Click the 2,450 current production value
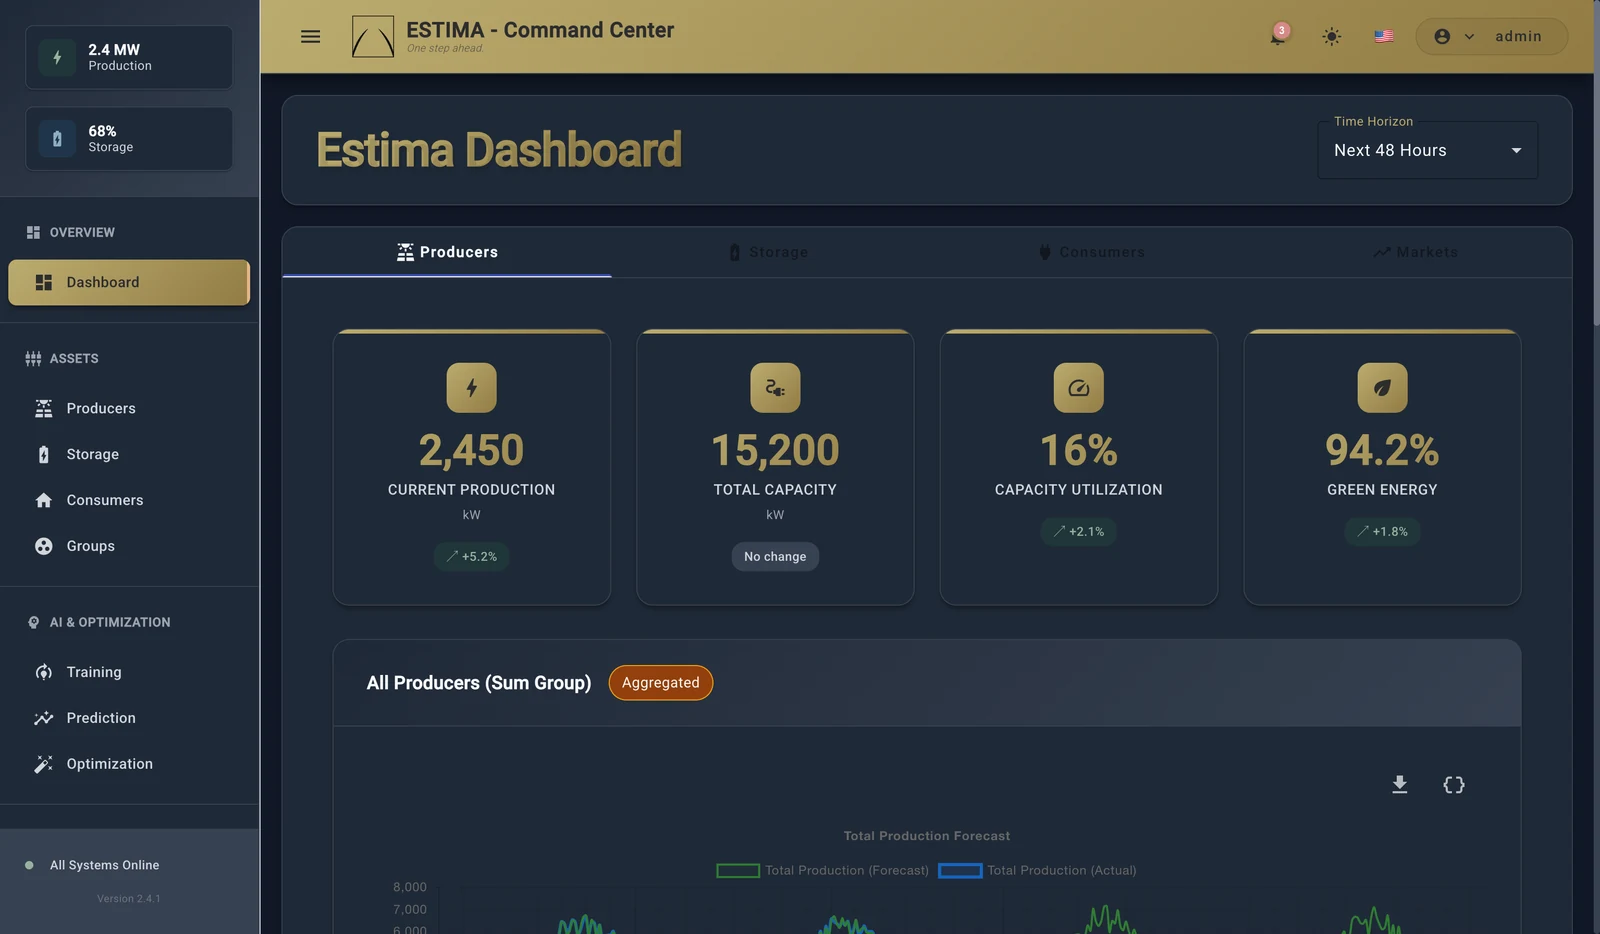 (471, 450)
